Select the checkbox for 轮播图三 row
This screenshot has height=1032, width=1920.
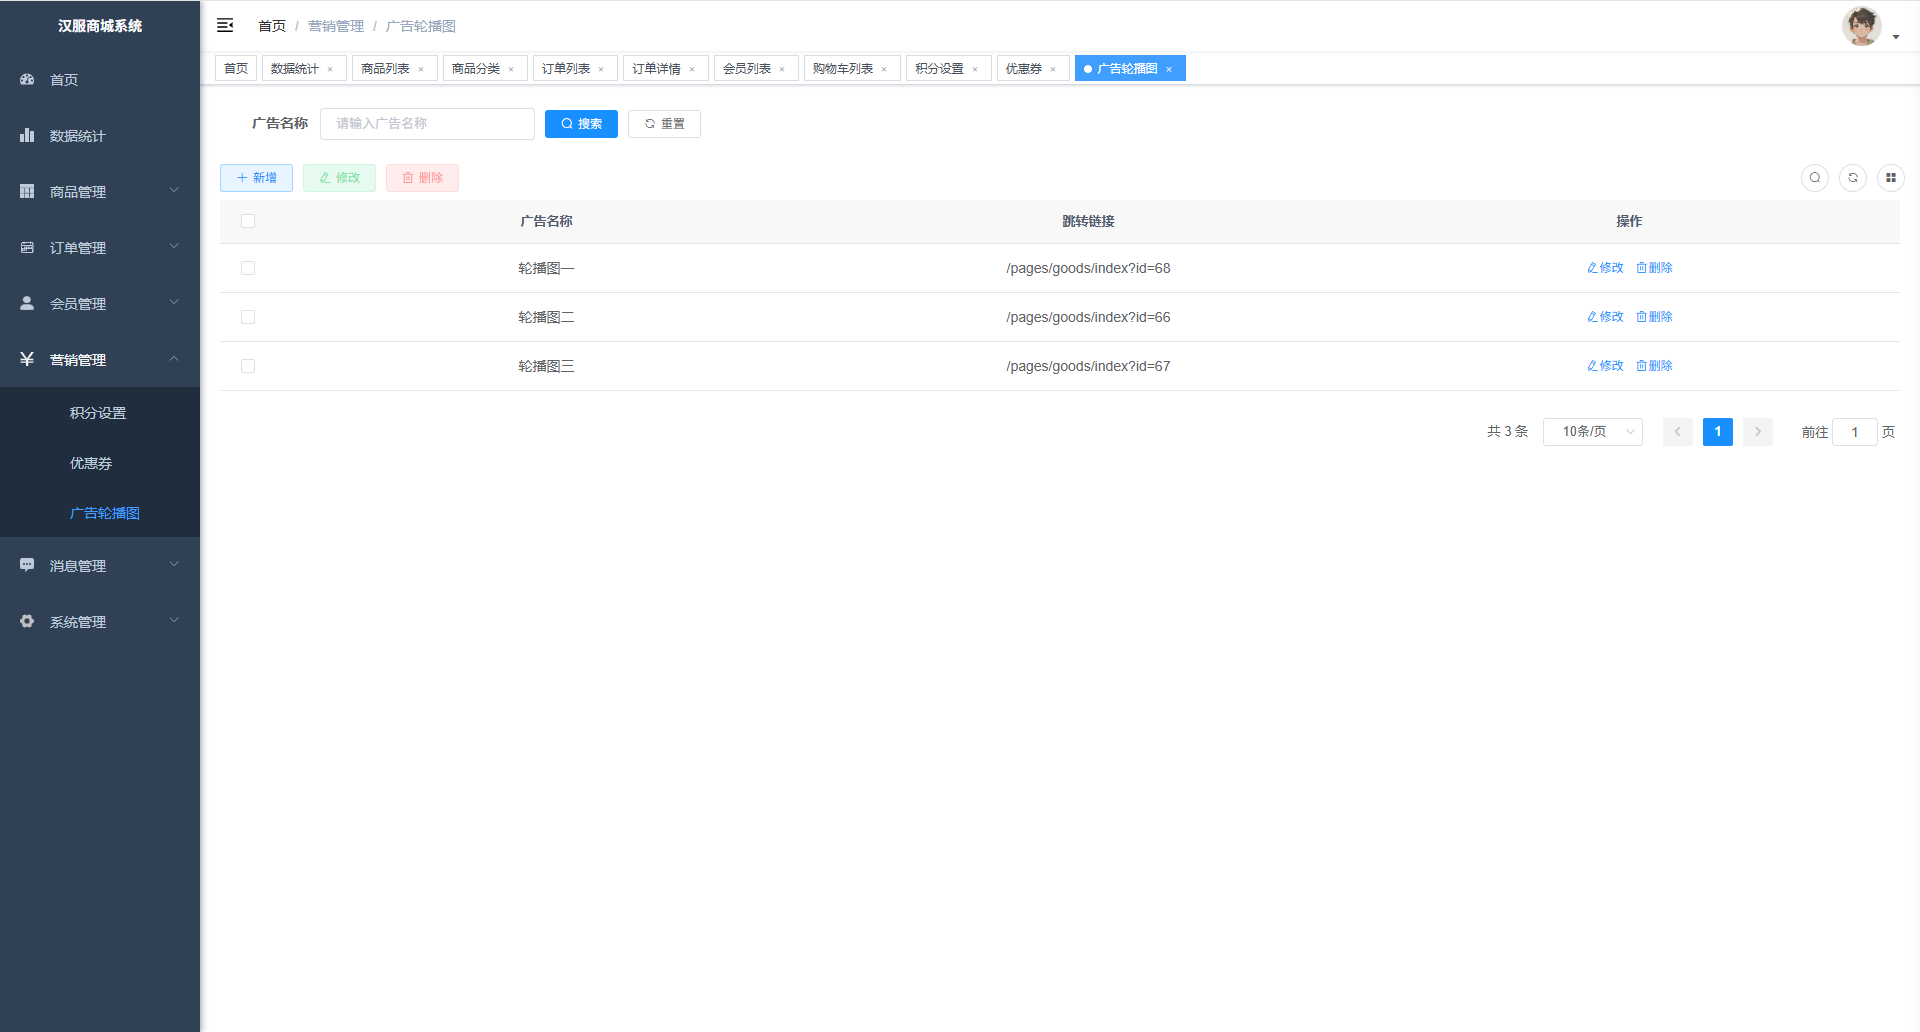pos(248,366)
